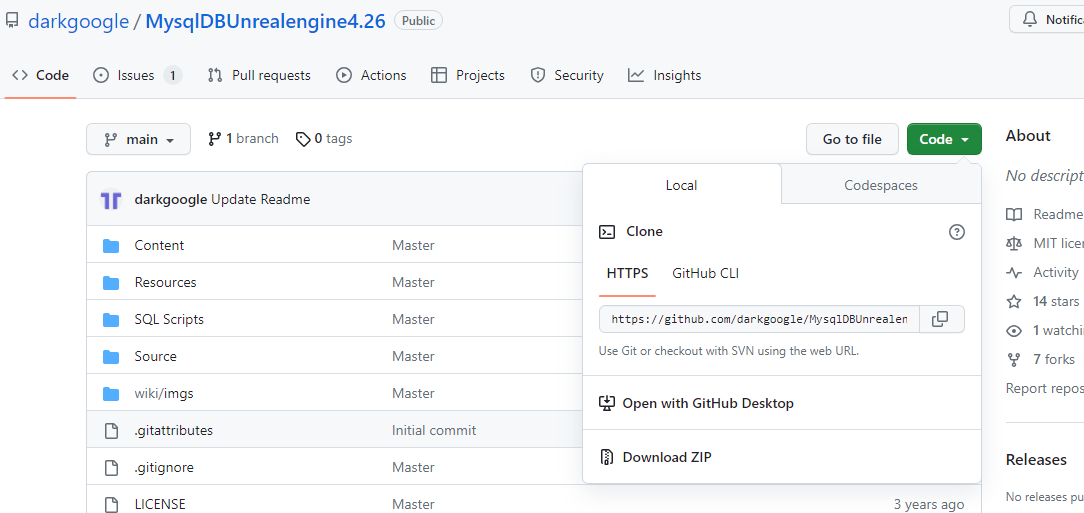1084x513 pixels.
Task: Open the Source folder name
Action: coord(156,356)
